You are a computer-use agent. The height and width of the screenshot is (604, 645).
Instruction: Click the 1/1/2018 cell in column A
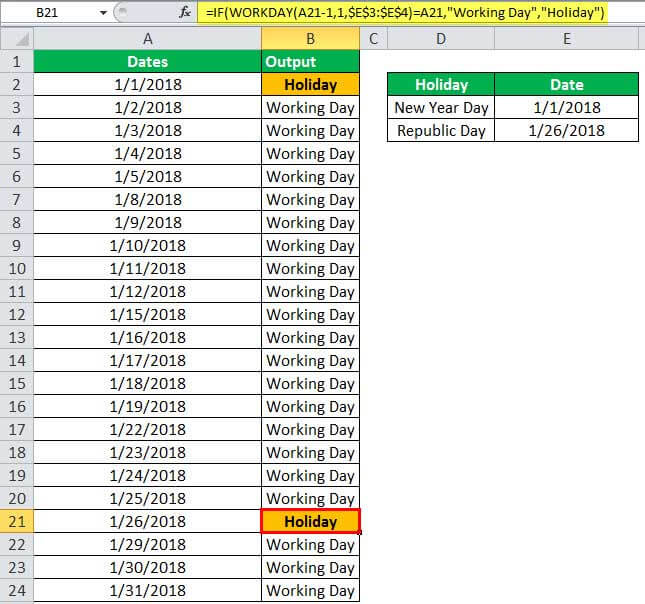147,85
